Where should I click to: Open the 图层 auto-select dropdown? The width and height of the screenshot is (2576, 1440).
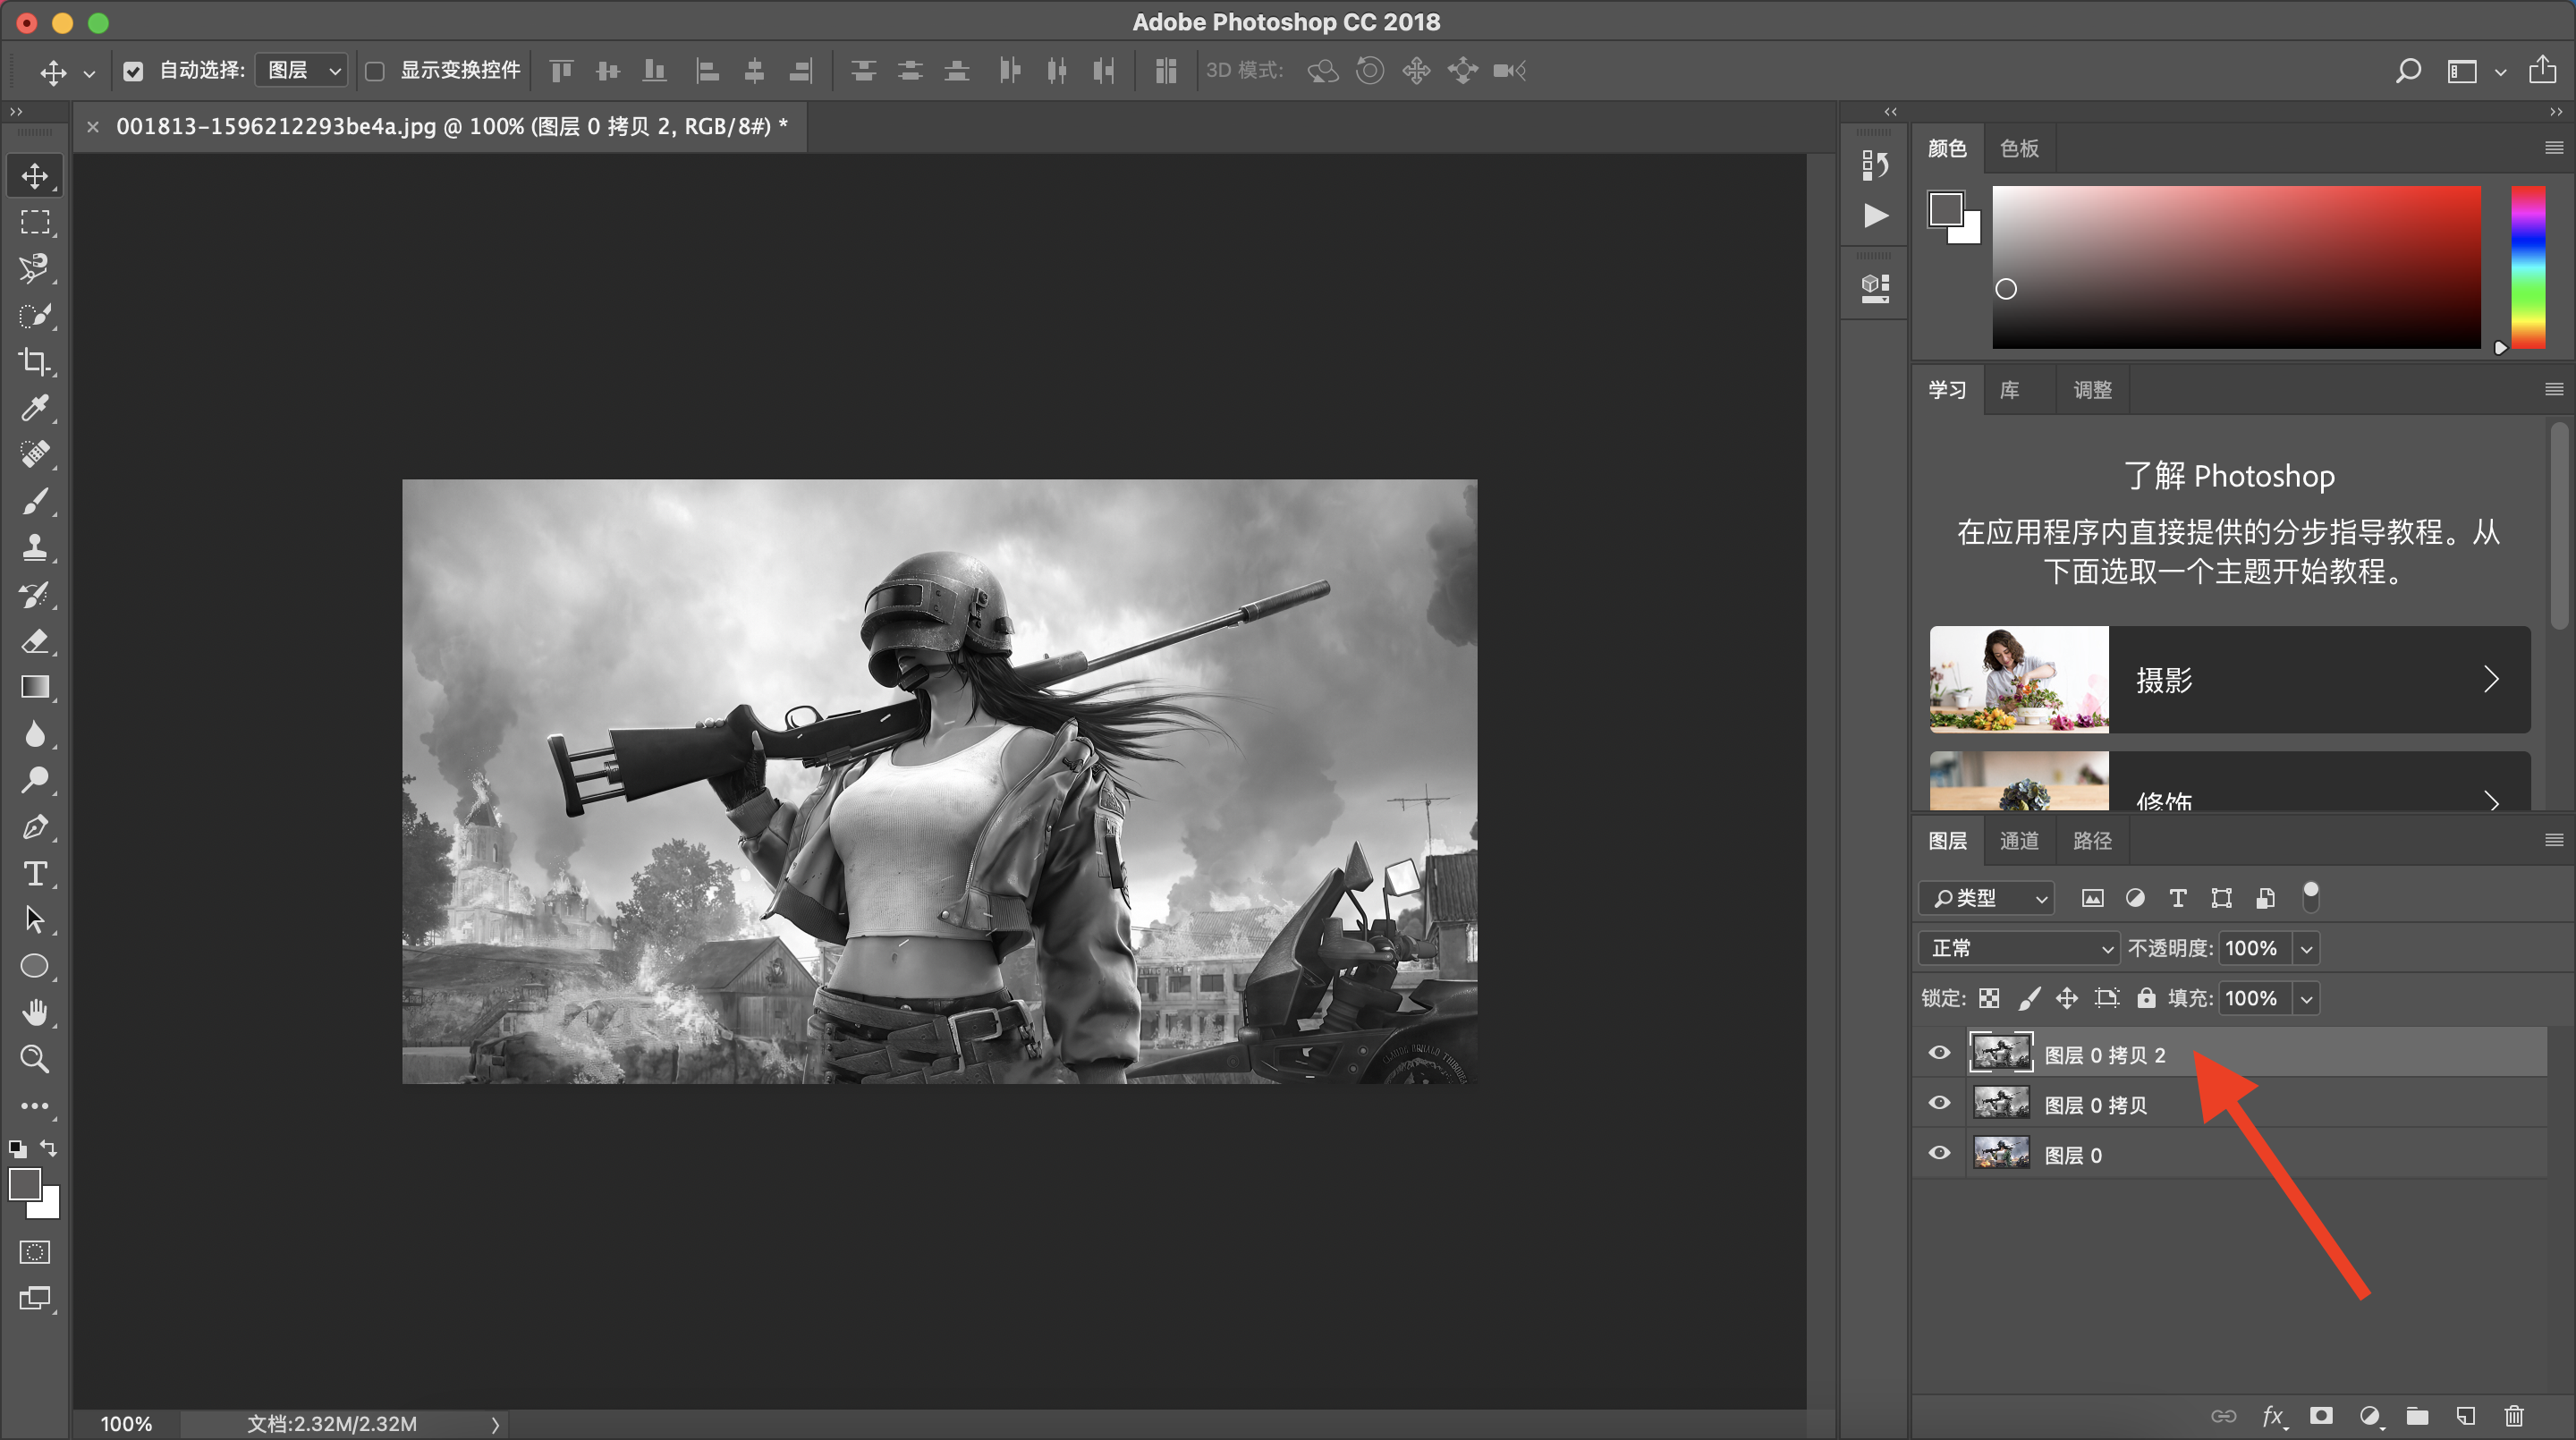pos(302,70)
